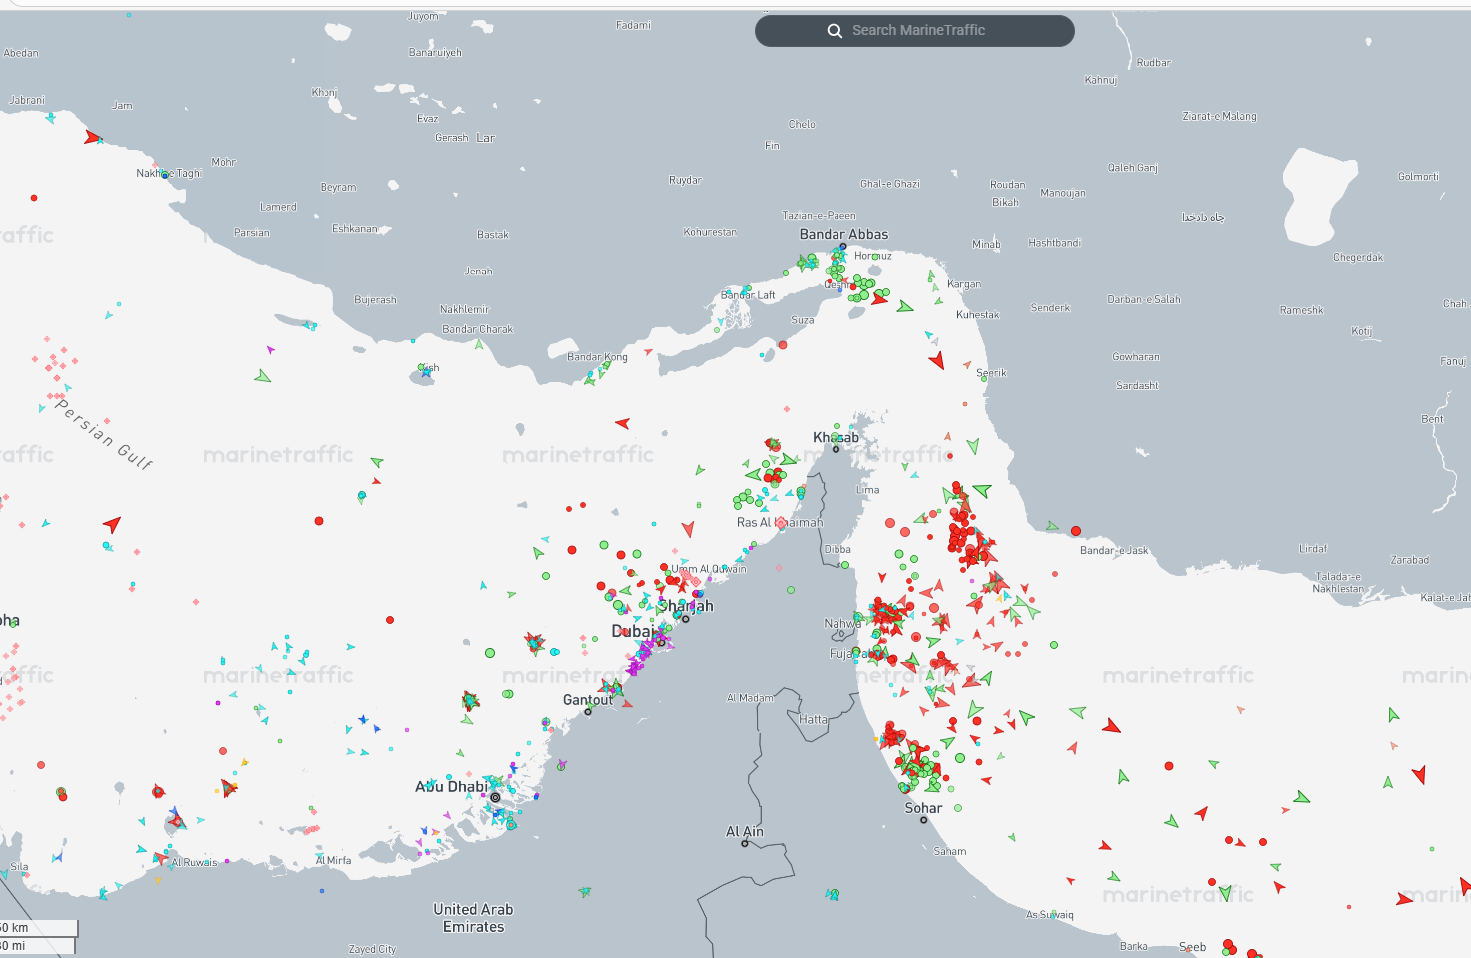Screen dimensions: 1471x958
Task: Click the city dot marker below Sohar
Action: 924,820
